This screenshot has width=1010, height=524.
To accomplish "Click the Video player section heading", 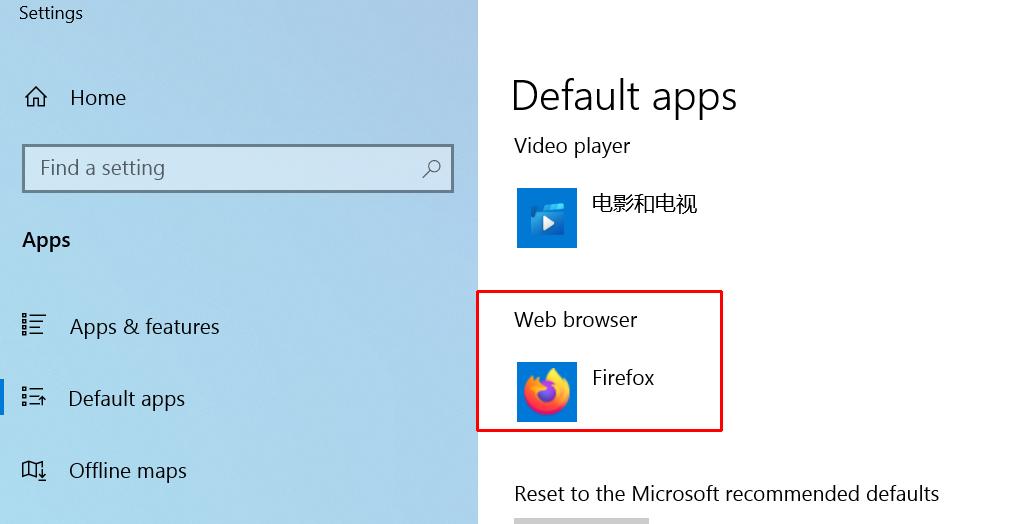I will [572, 146].
